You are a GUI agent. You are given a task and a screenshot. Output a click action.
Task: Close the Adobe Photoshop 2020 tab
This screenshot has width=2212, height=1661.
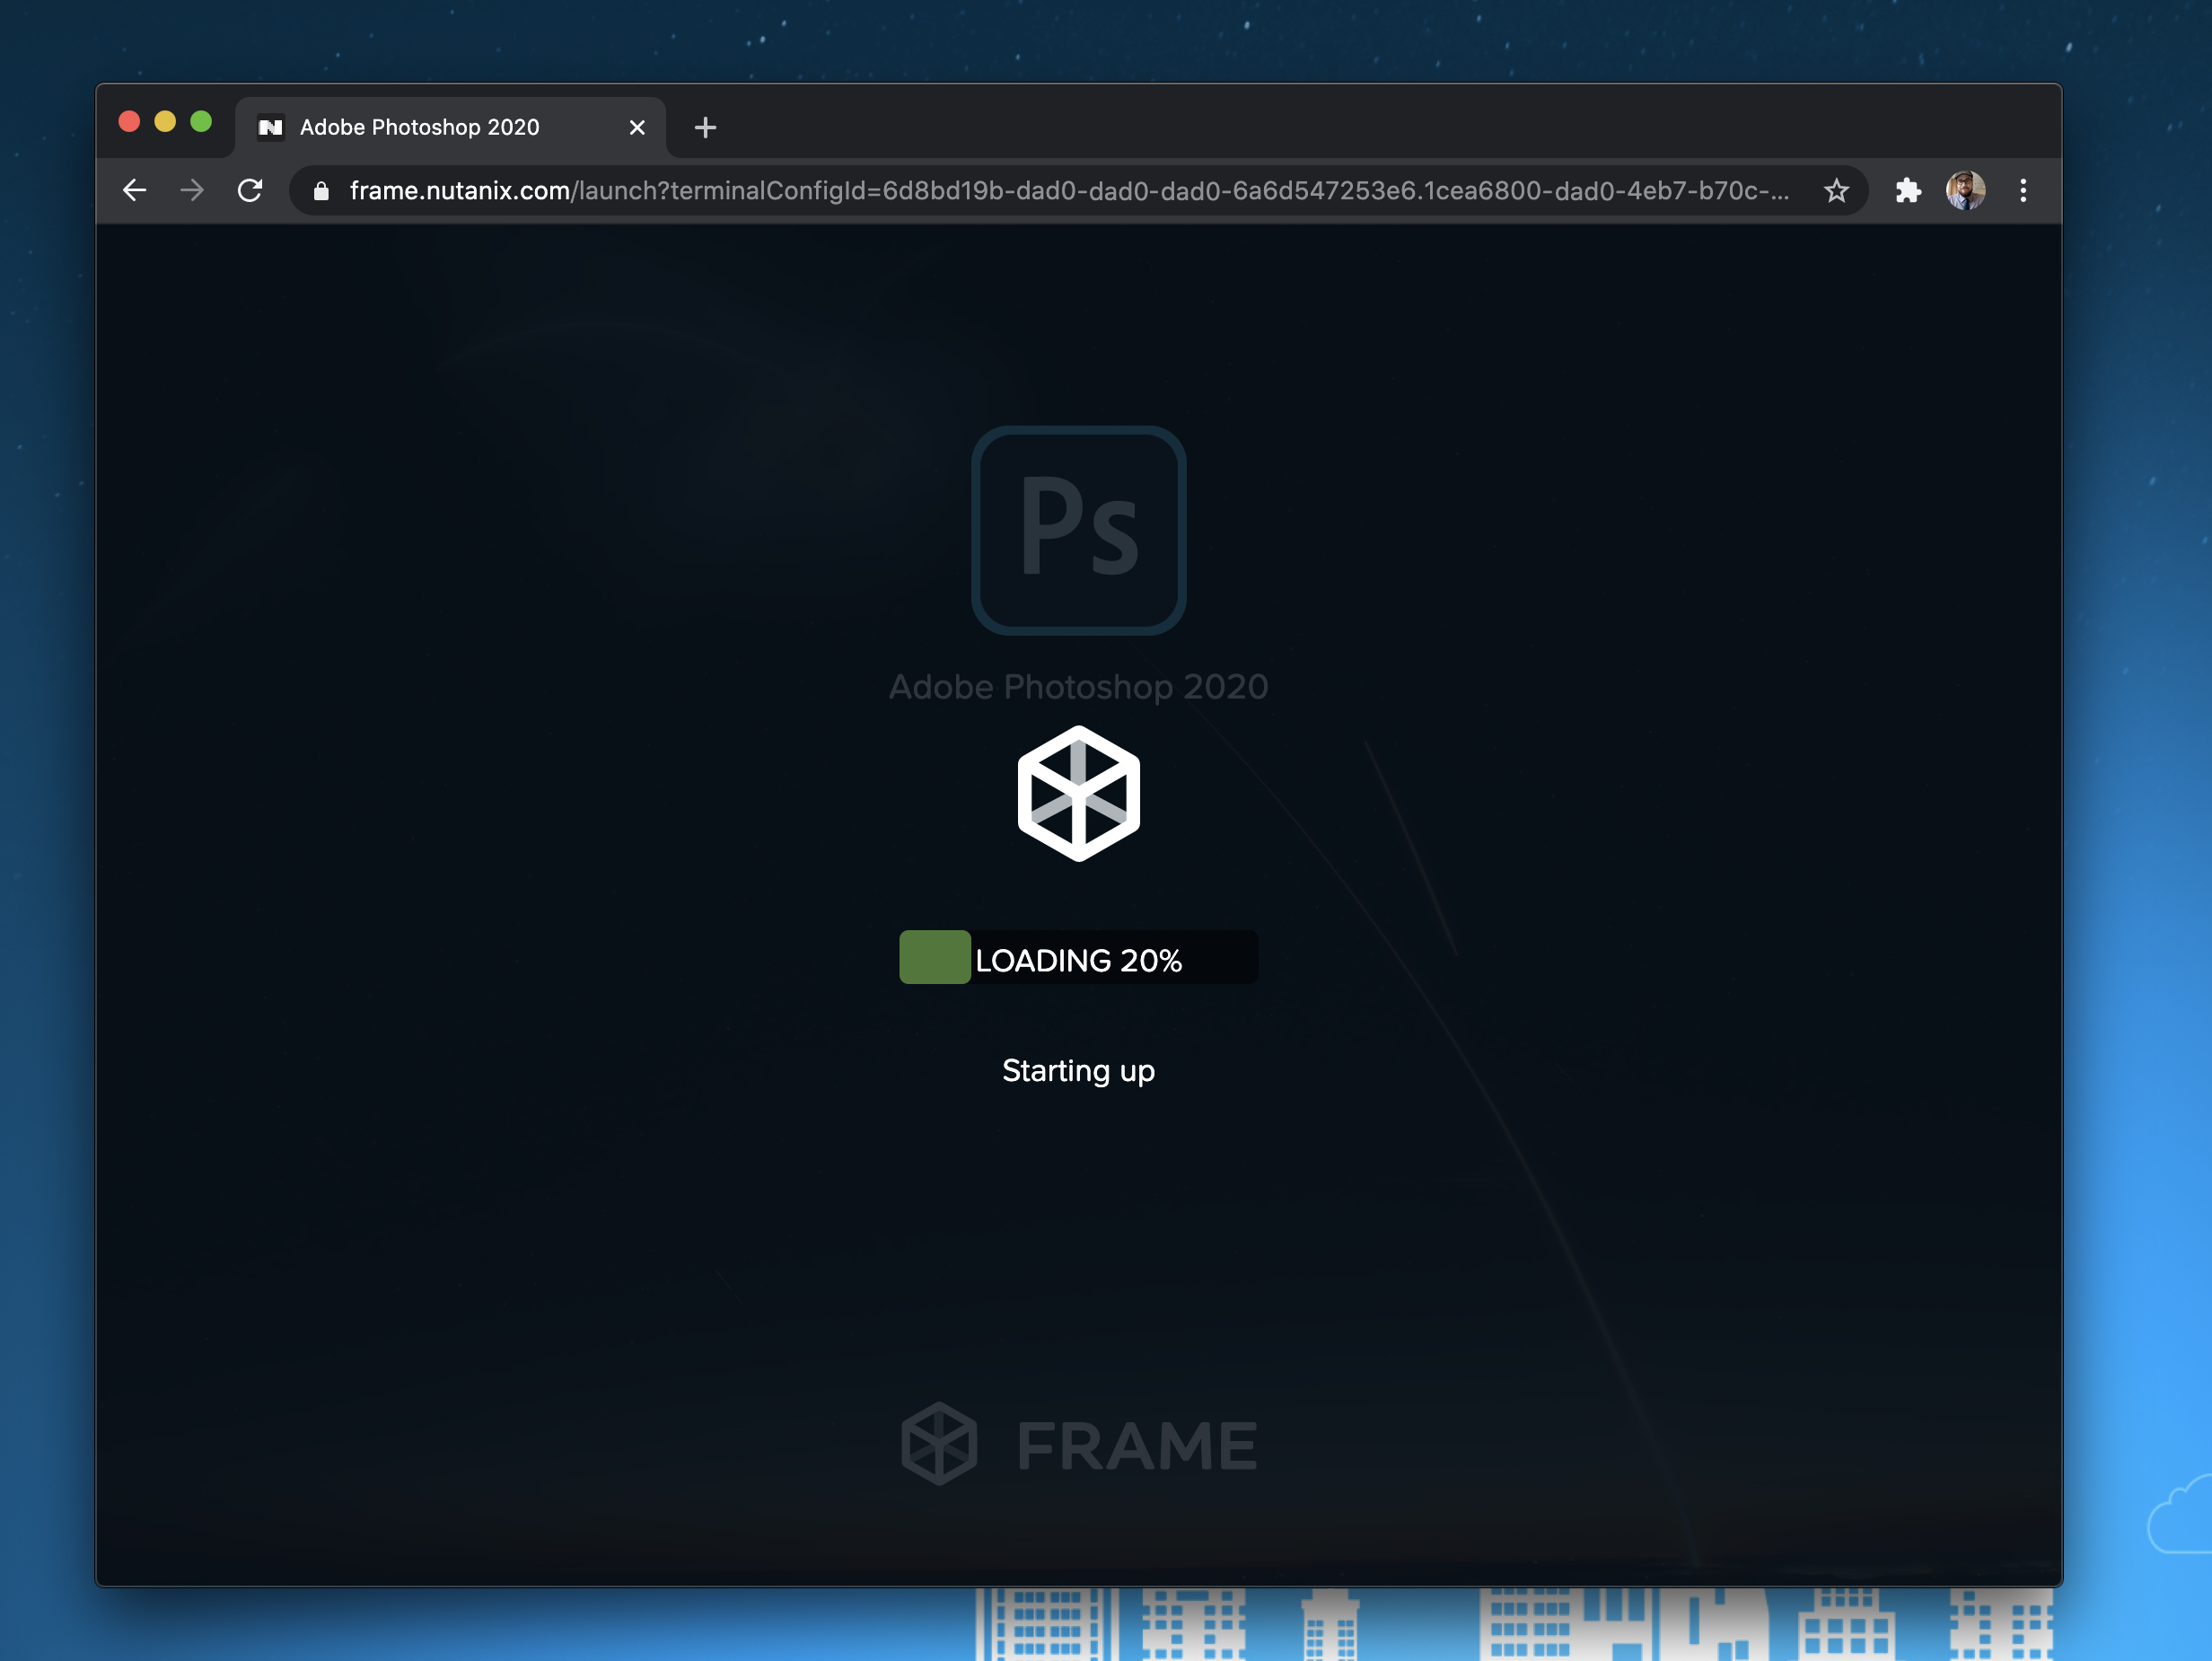point(637,128)
